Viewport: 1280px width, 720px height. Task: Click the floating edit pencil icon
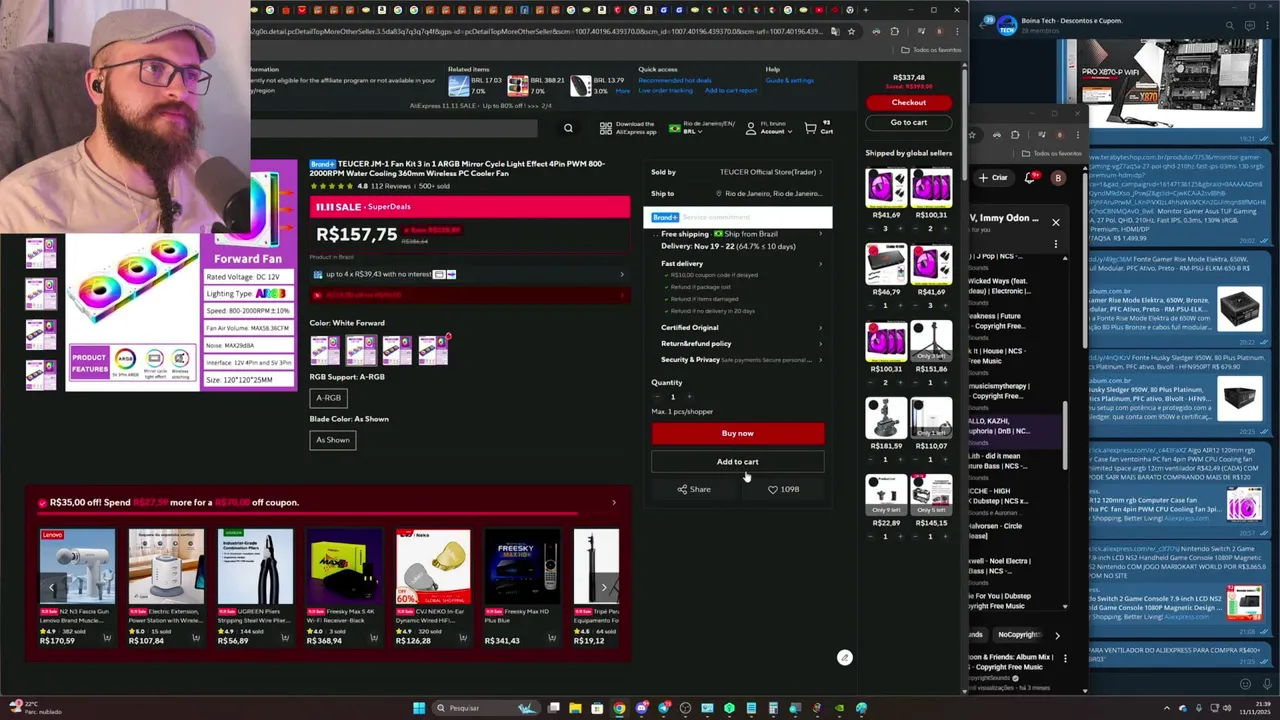pos(845,657)
